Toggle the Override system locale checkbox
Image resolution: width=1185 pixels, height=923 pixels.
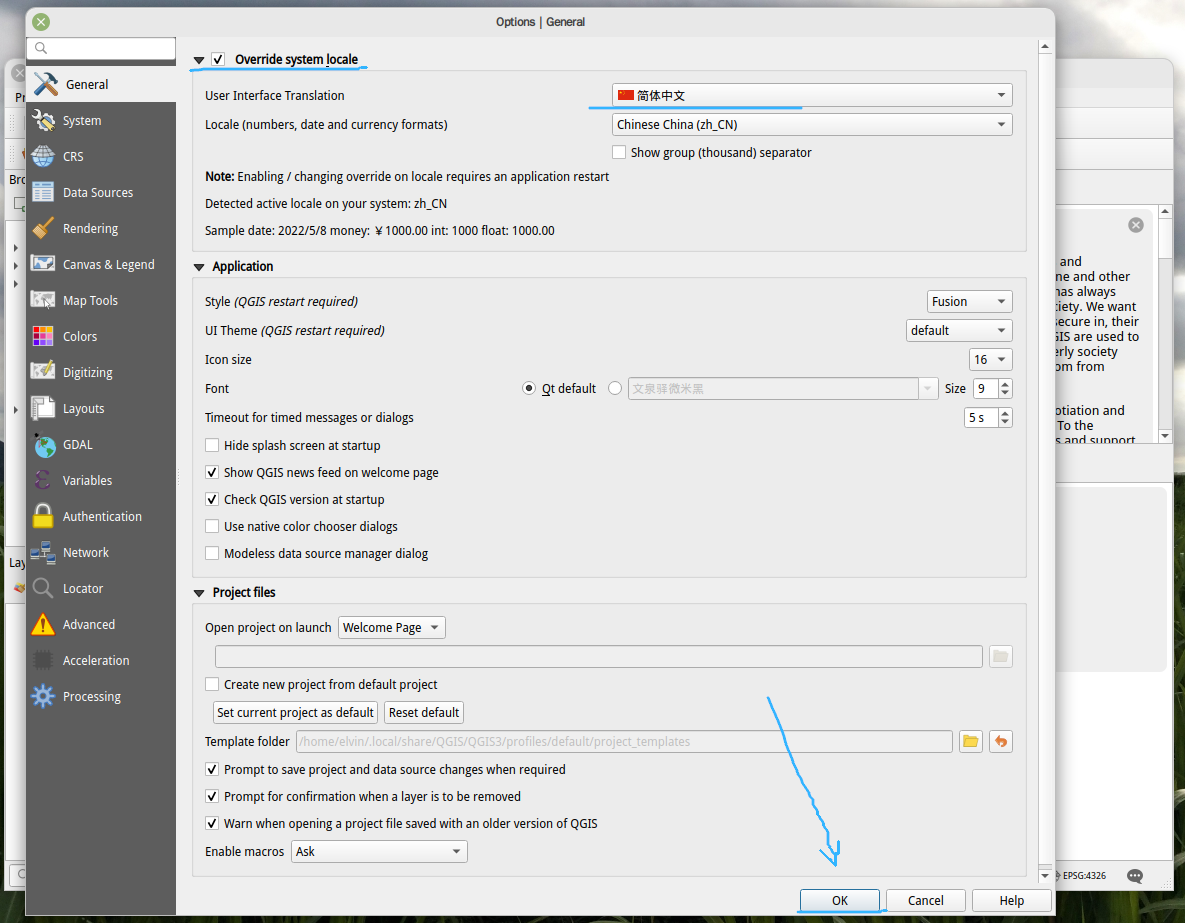[x=218, y=59]
